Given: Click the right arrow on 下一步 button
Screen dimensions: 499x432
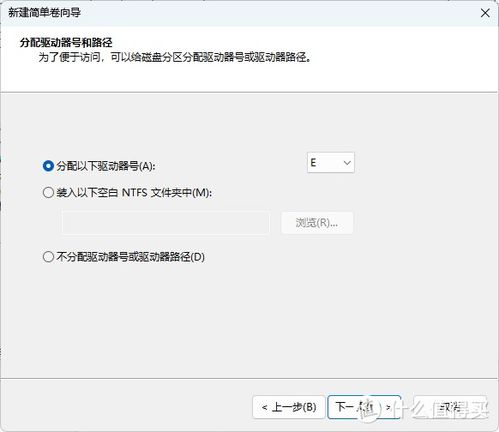Looking at the screenshot, I should [x=388, y=407].
